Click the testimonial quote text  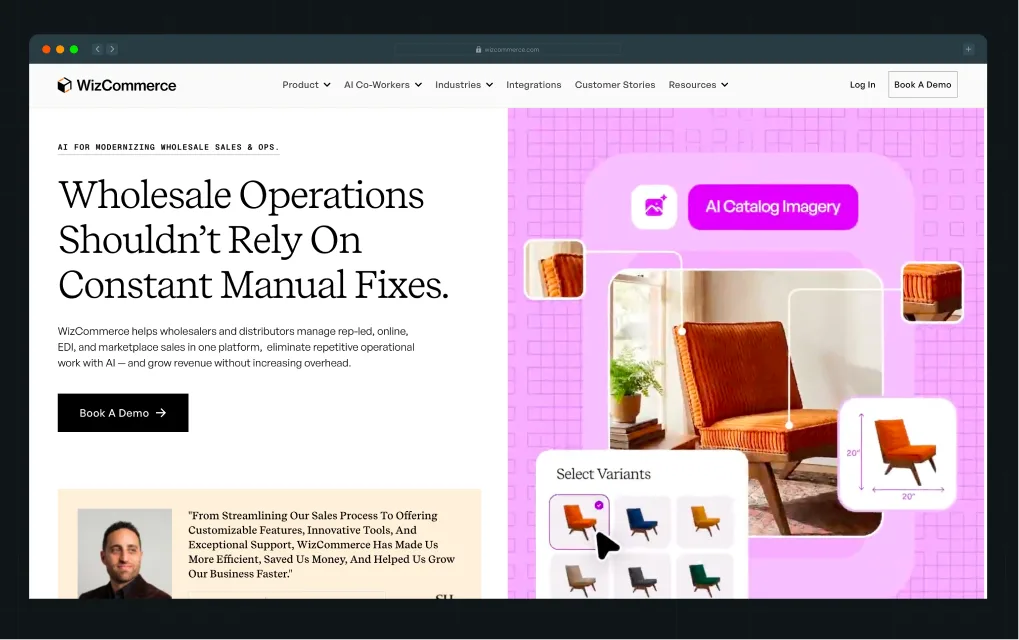point(322,544)
